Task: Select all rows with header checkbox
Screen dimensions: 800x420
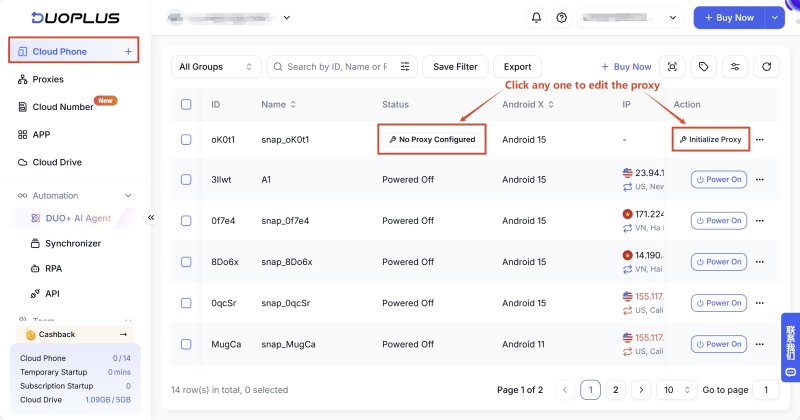Action: (x=186, y=105)
